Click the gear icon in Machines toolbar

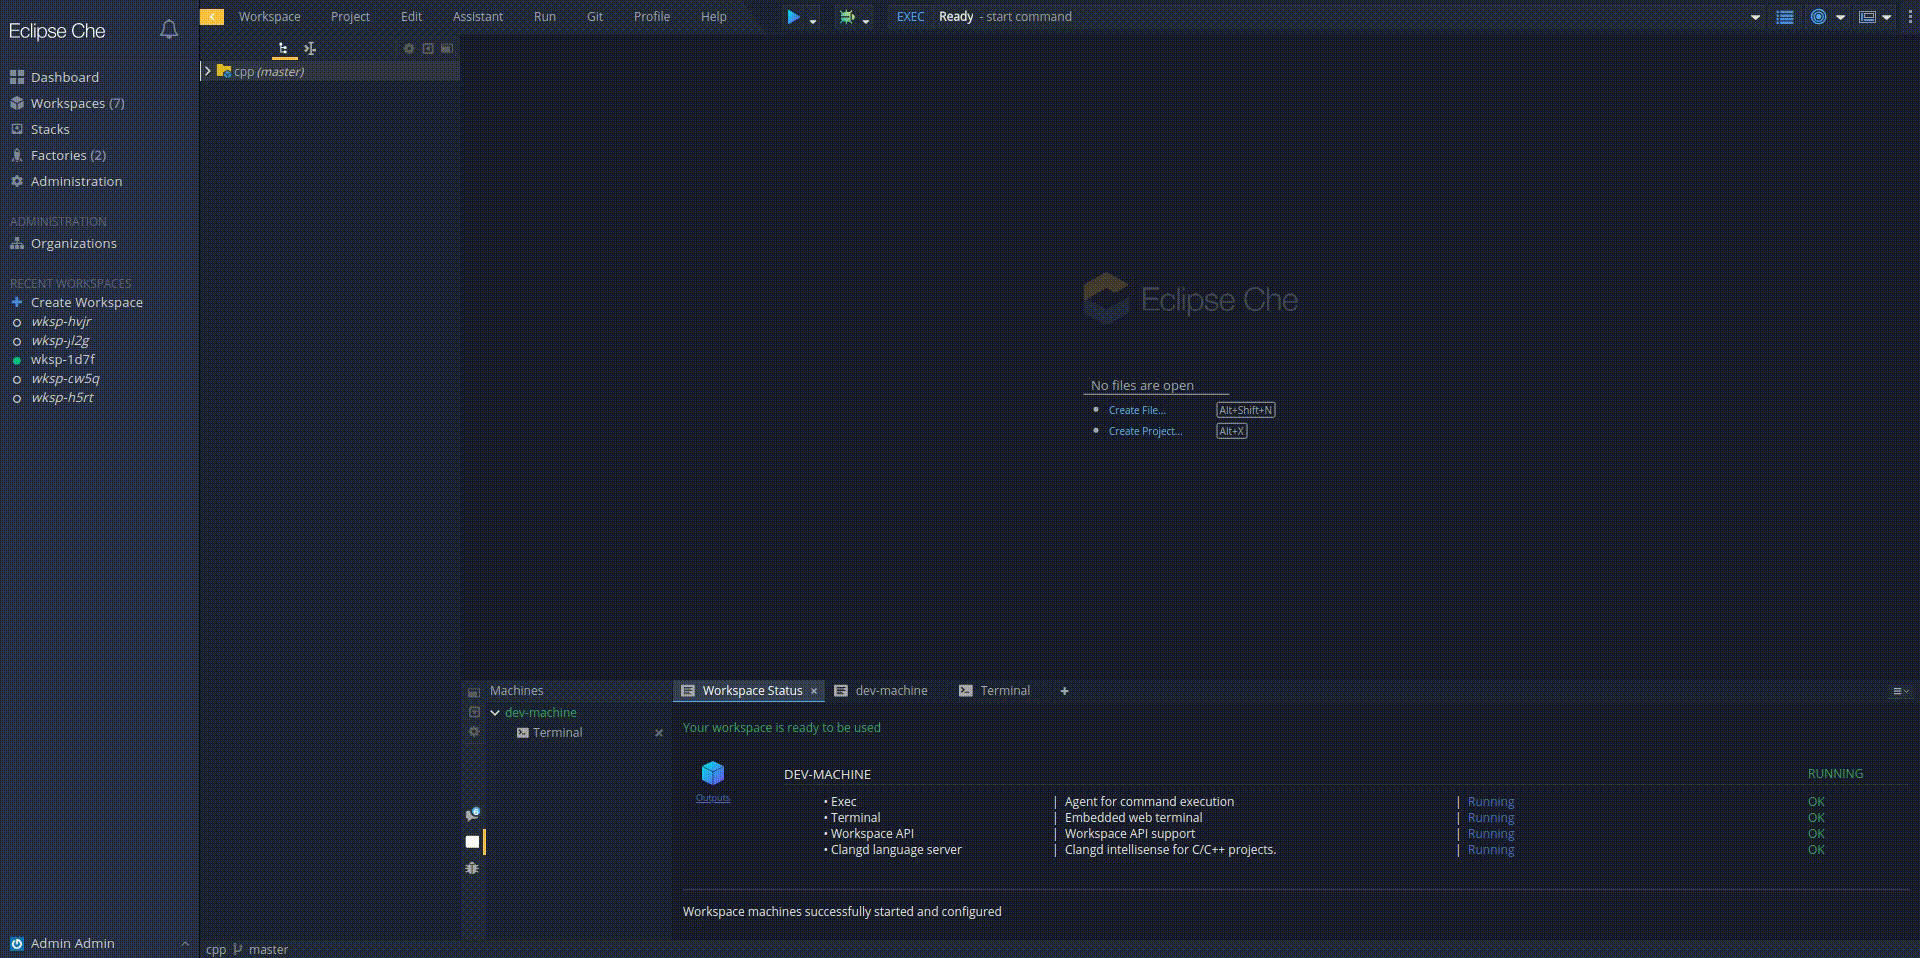tap(474, 732)
